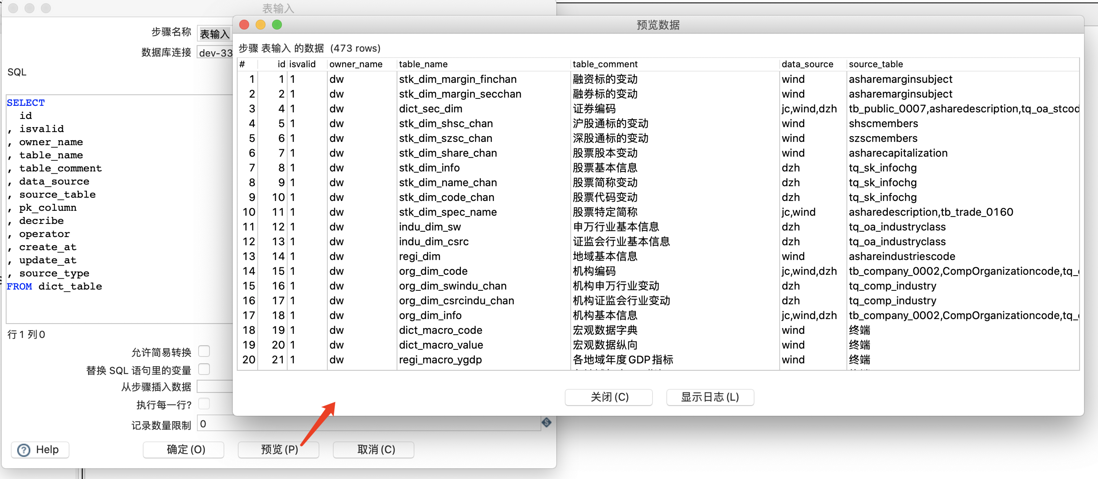Maximize the 预览数据 window using green button
This screenshot has width=1098, height=479.
tap(277, 25)
